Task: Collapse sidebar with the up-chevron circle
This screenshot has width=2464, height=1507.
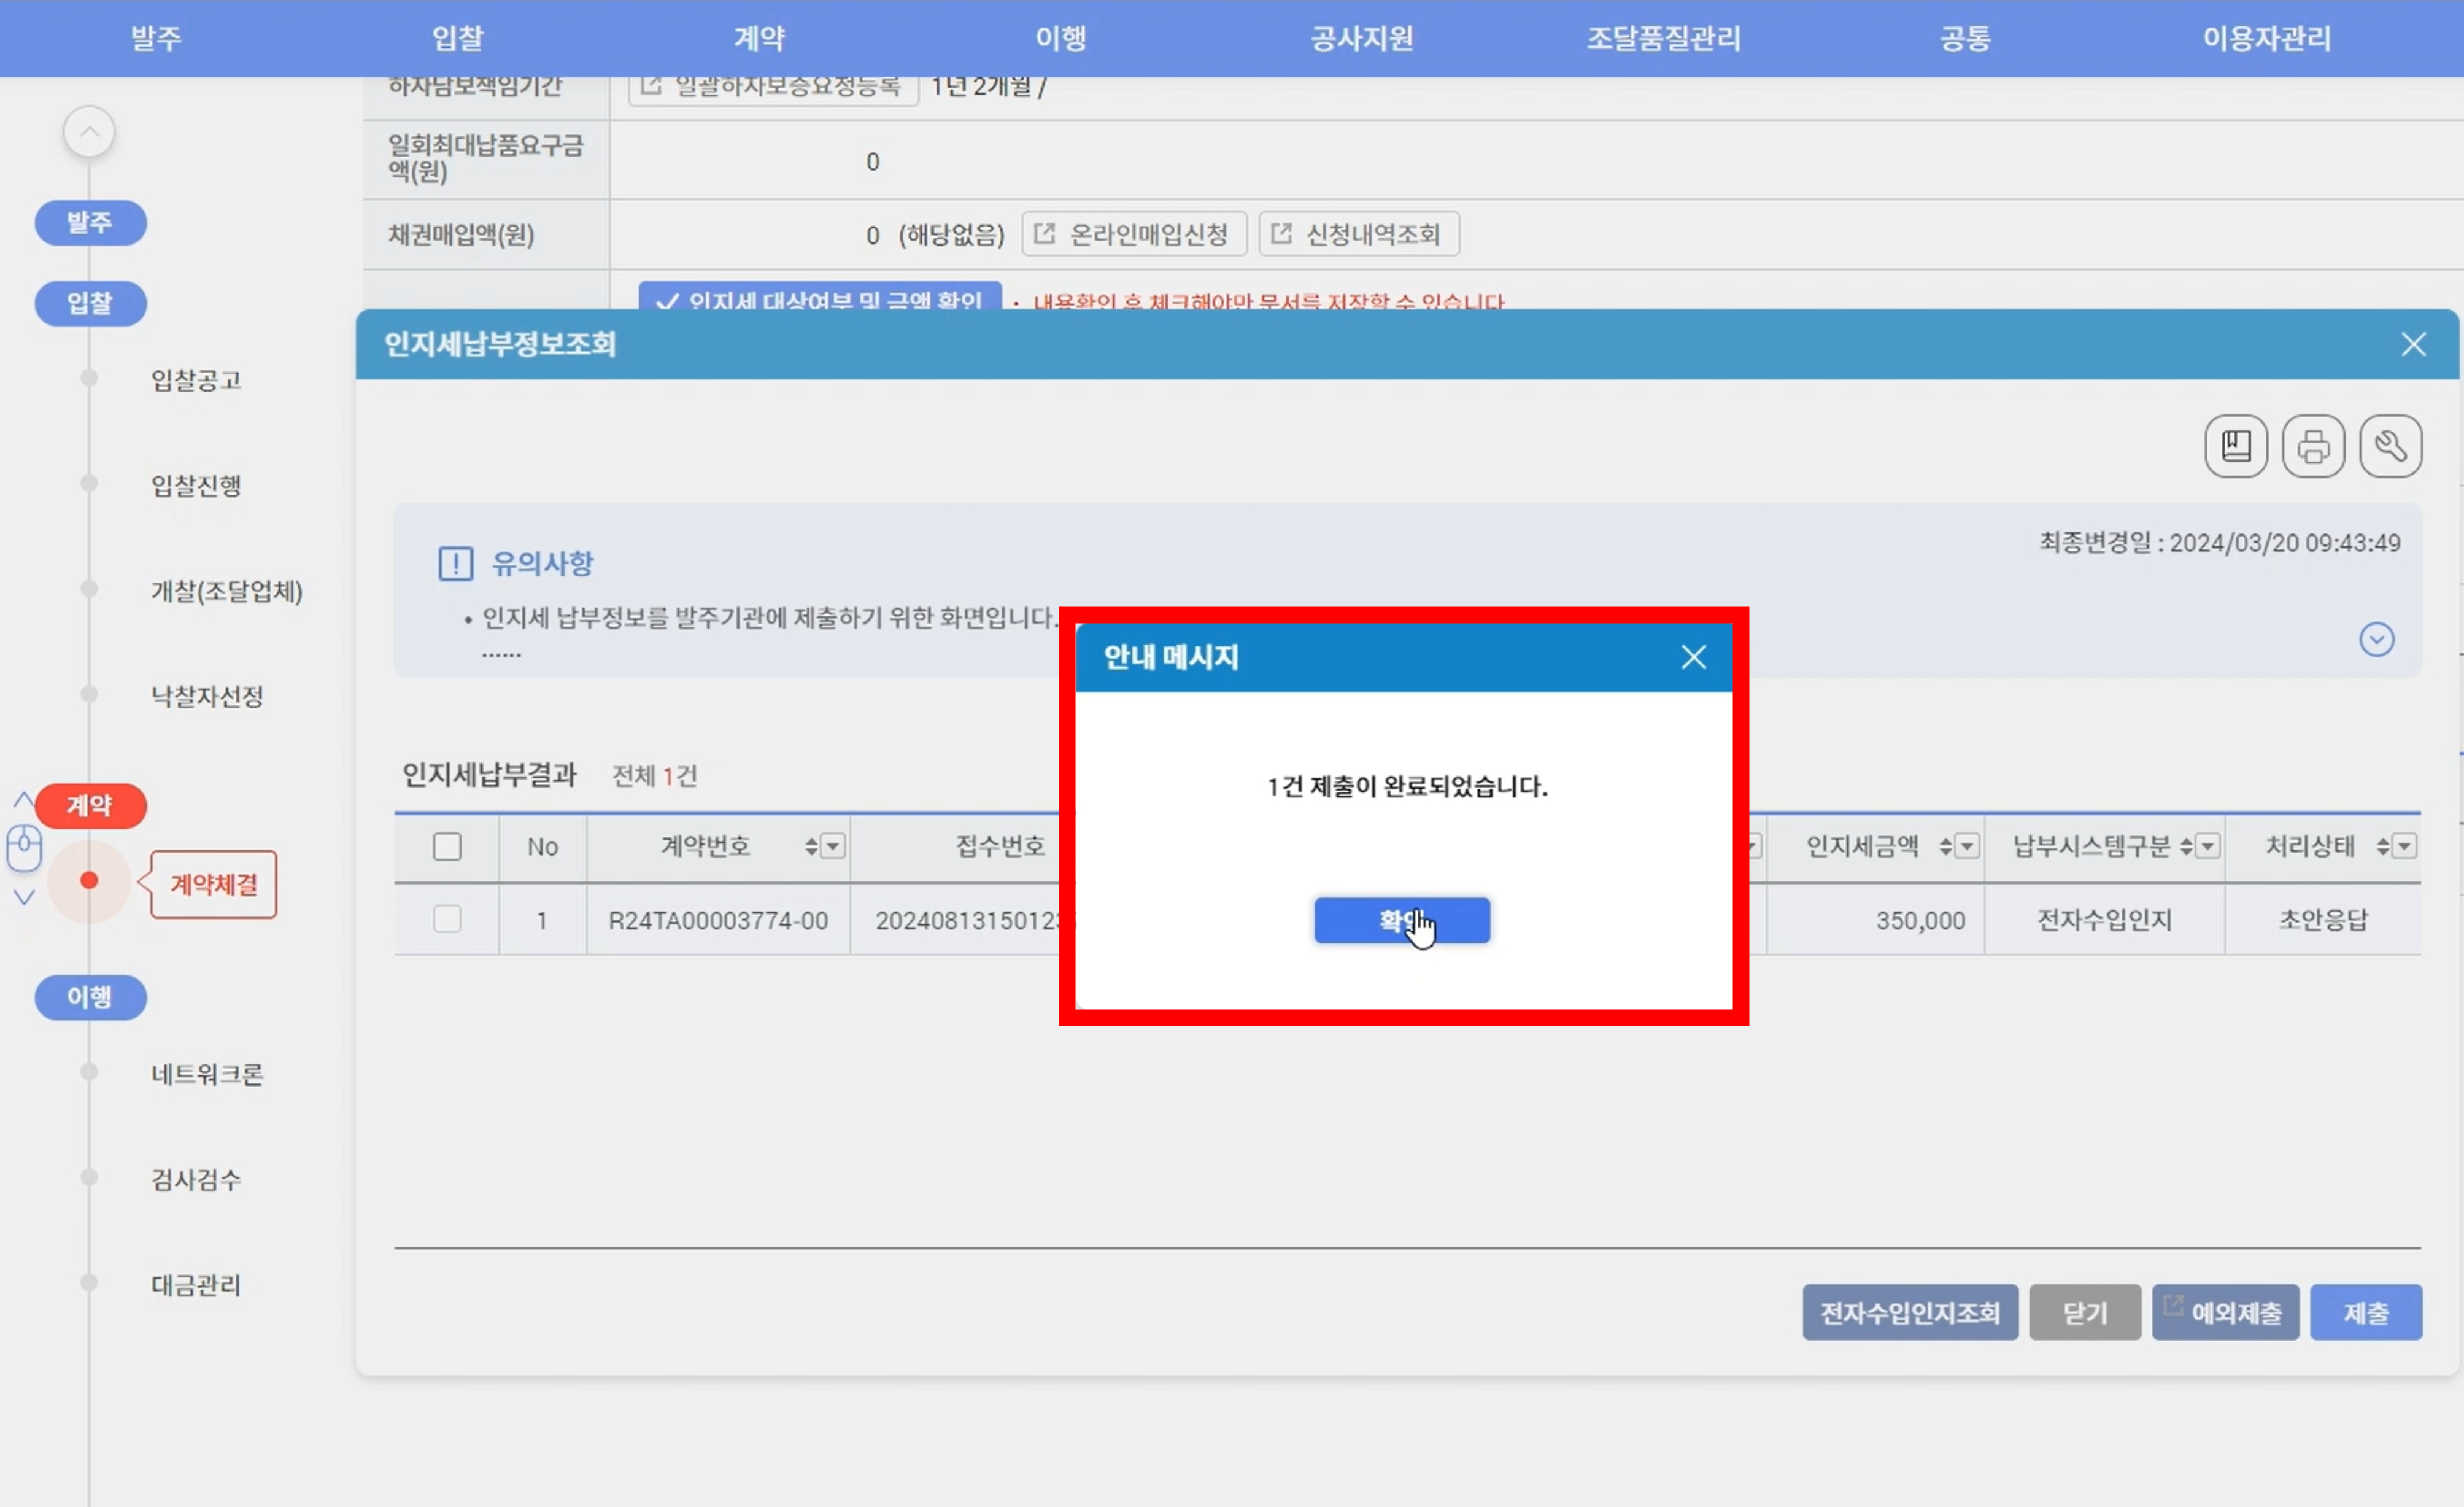Action: pyautogui.click(x=89, y=131)
